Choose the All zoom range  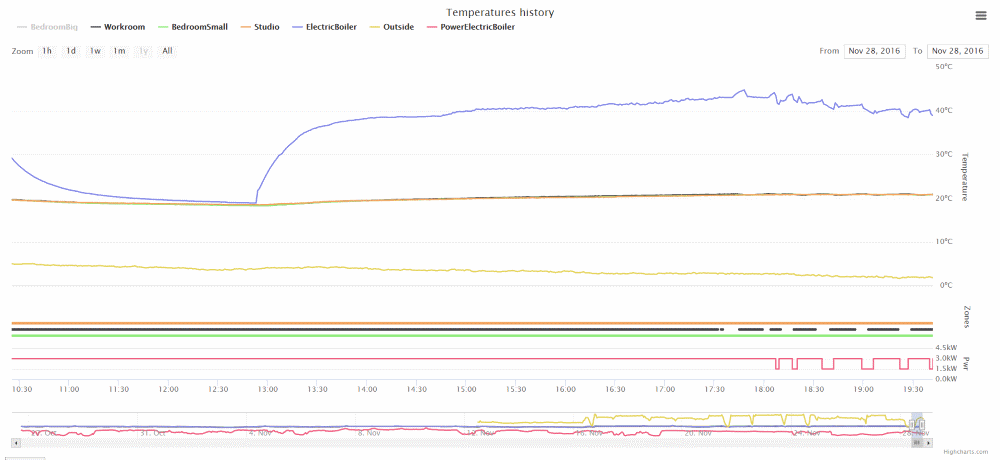coord(167,50)
